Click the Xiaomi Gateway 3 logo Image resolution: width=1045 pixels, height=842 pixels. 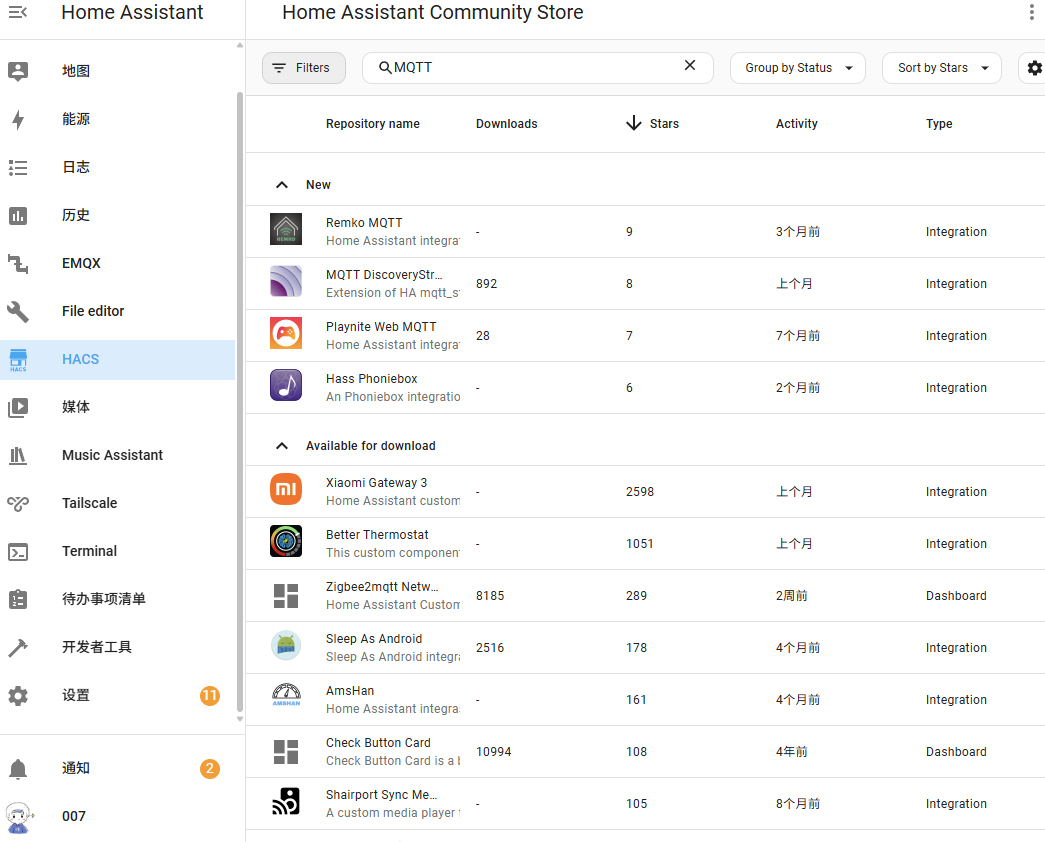point(286,490)
